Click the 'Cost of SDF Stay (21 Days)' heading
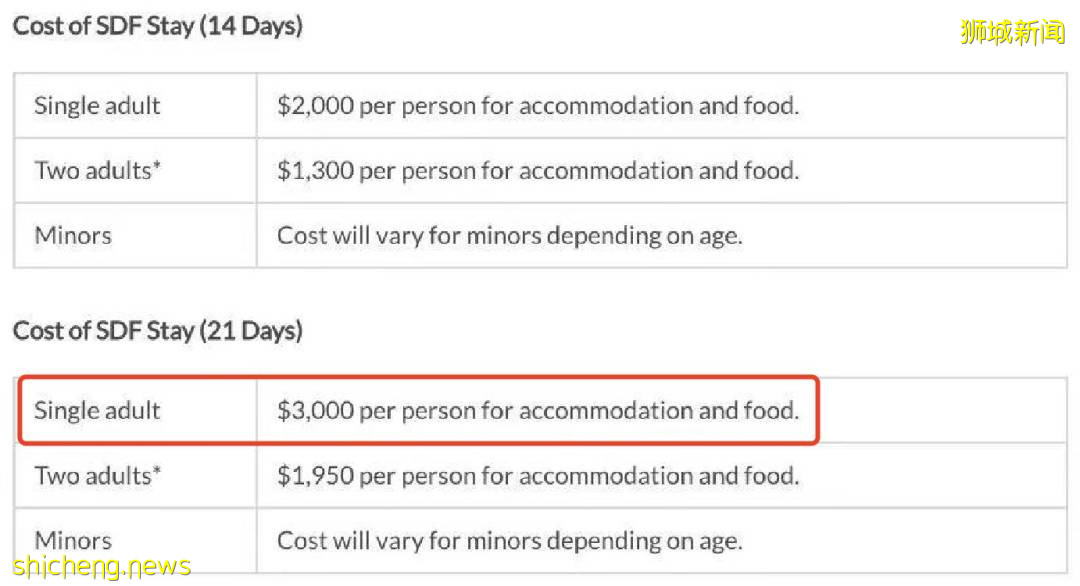 tap(157, 330)
